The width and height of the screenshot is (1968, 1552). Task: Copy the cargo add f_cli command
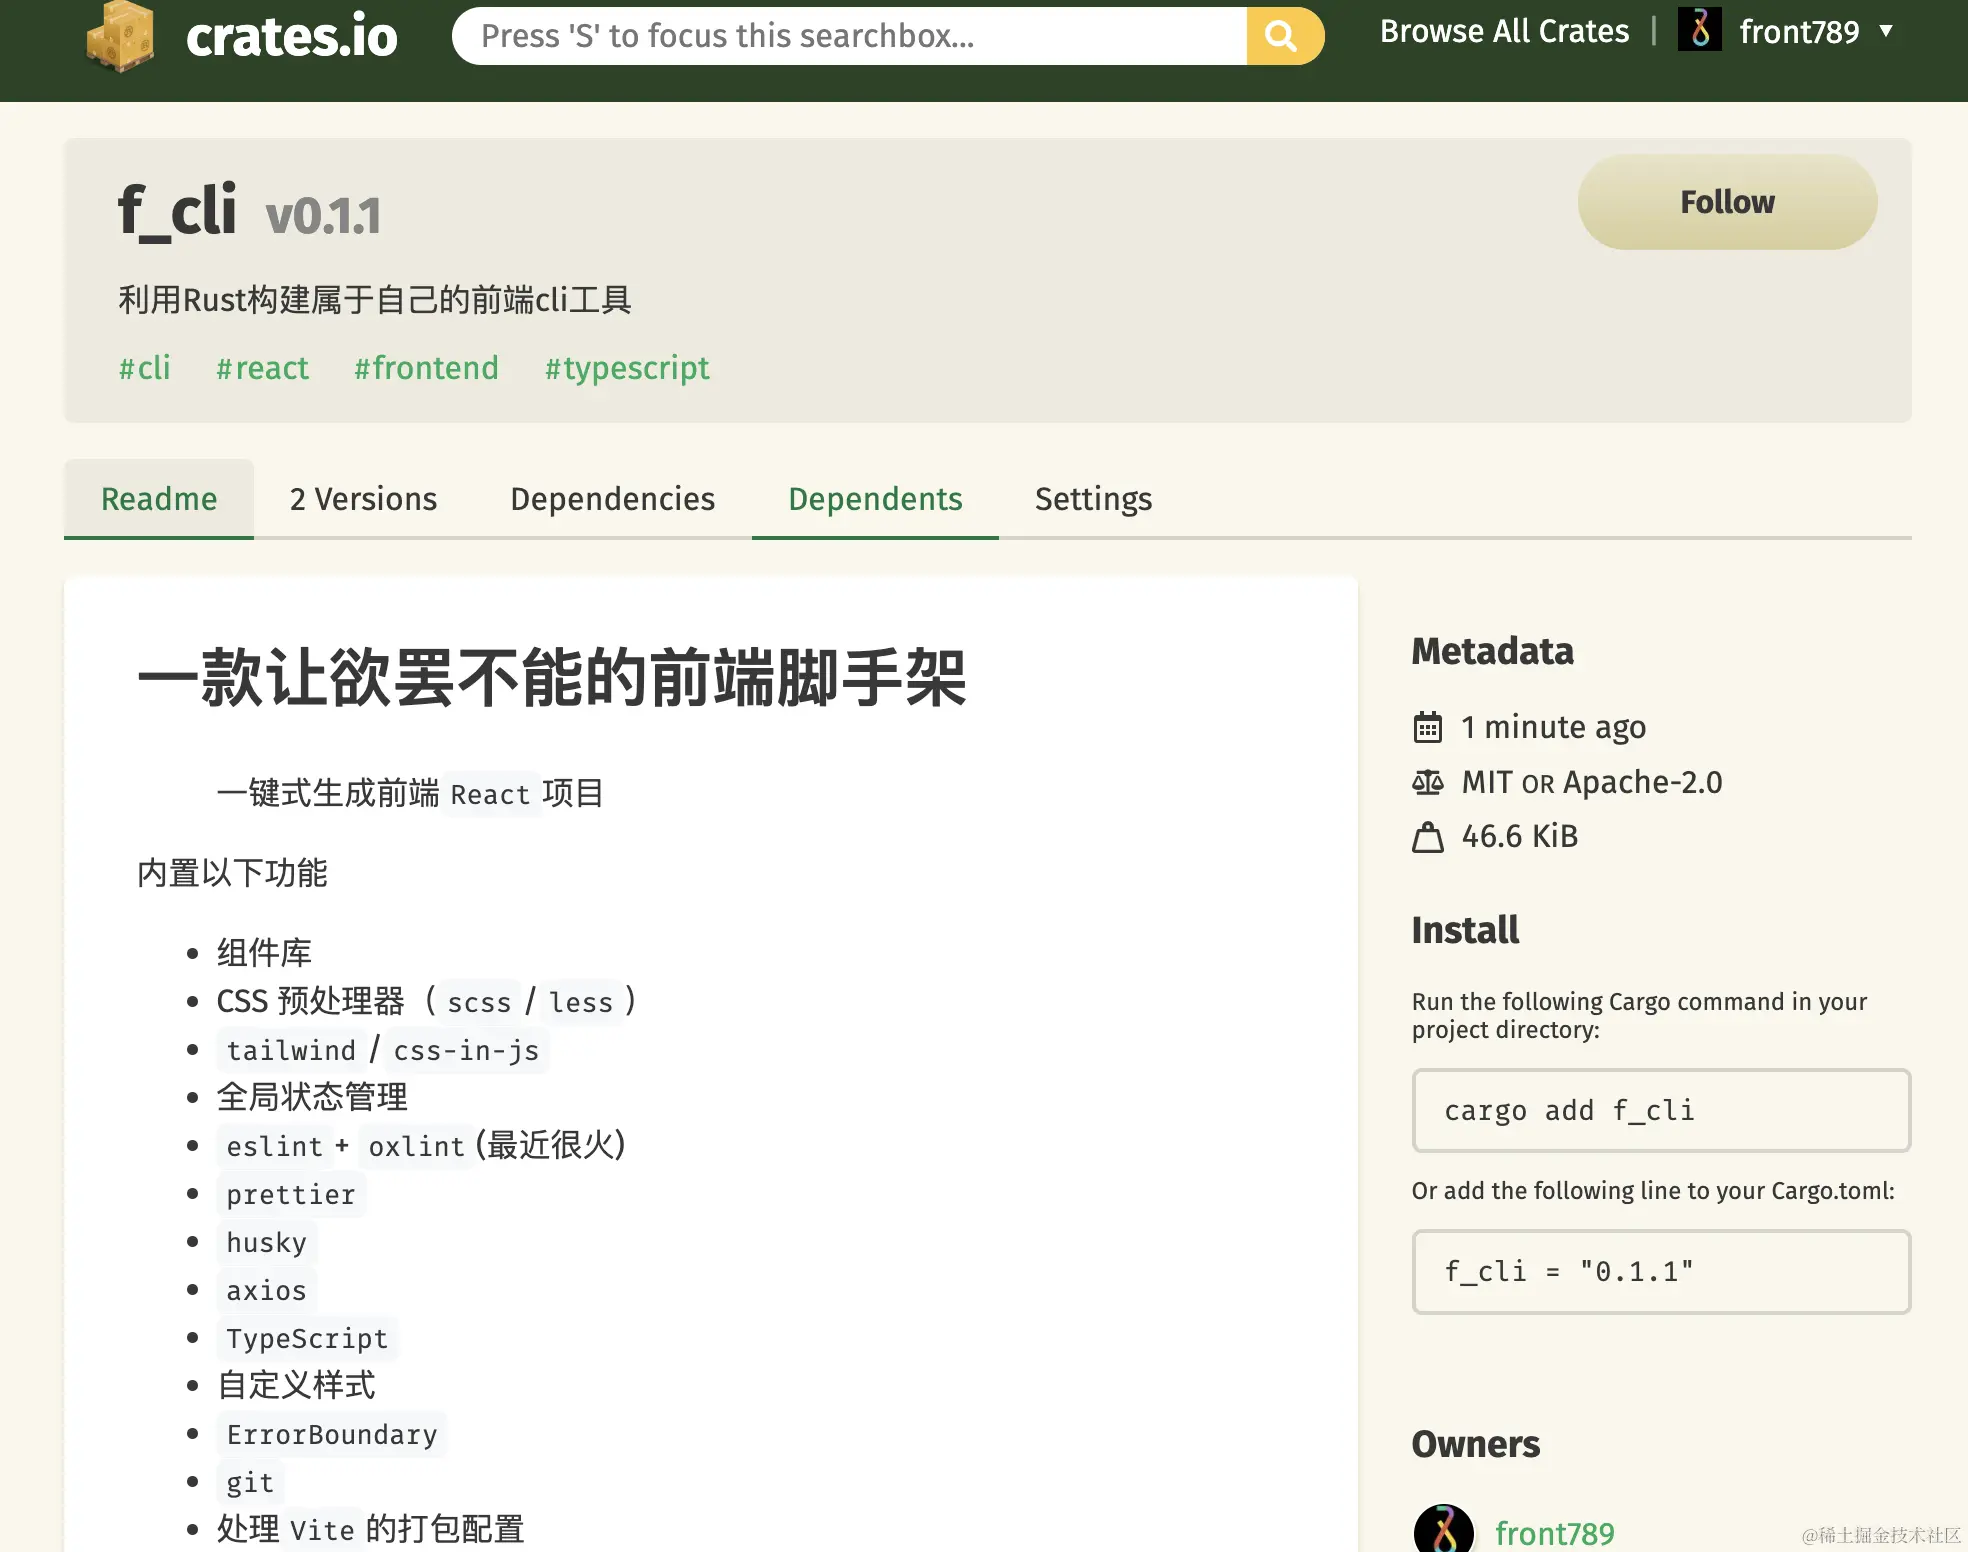(x=1660, y=1111)
